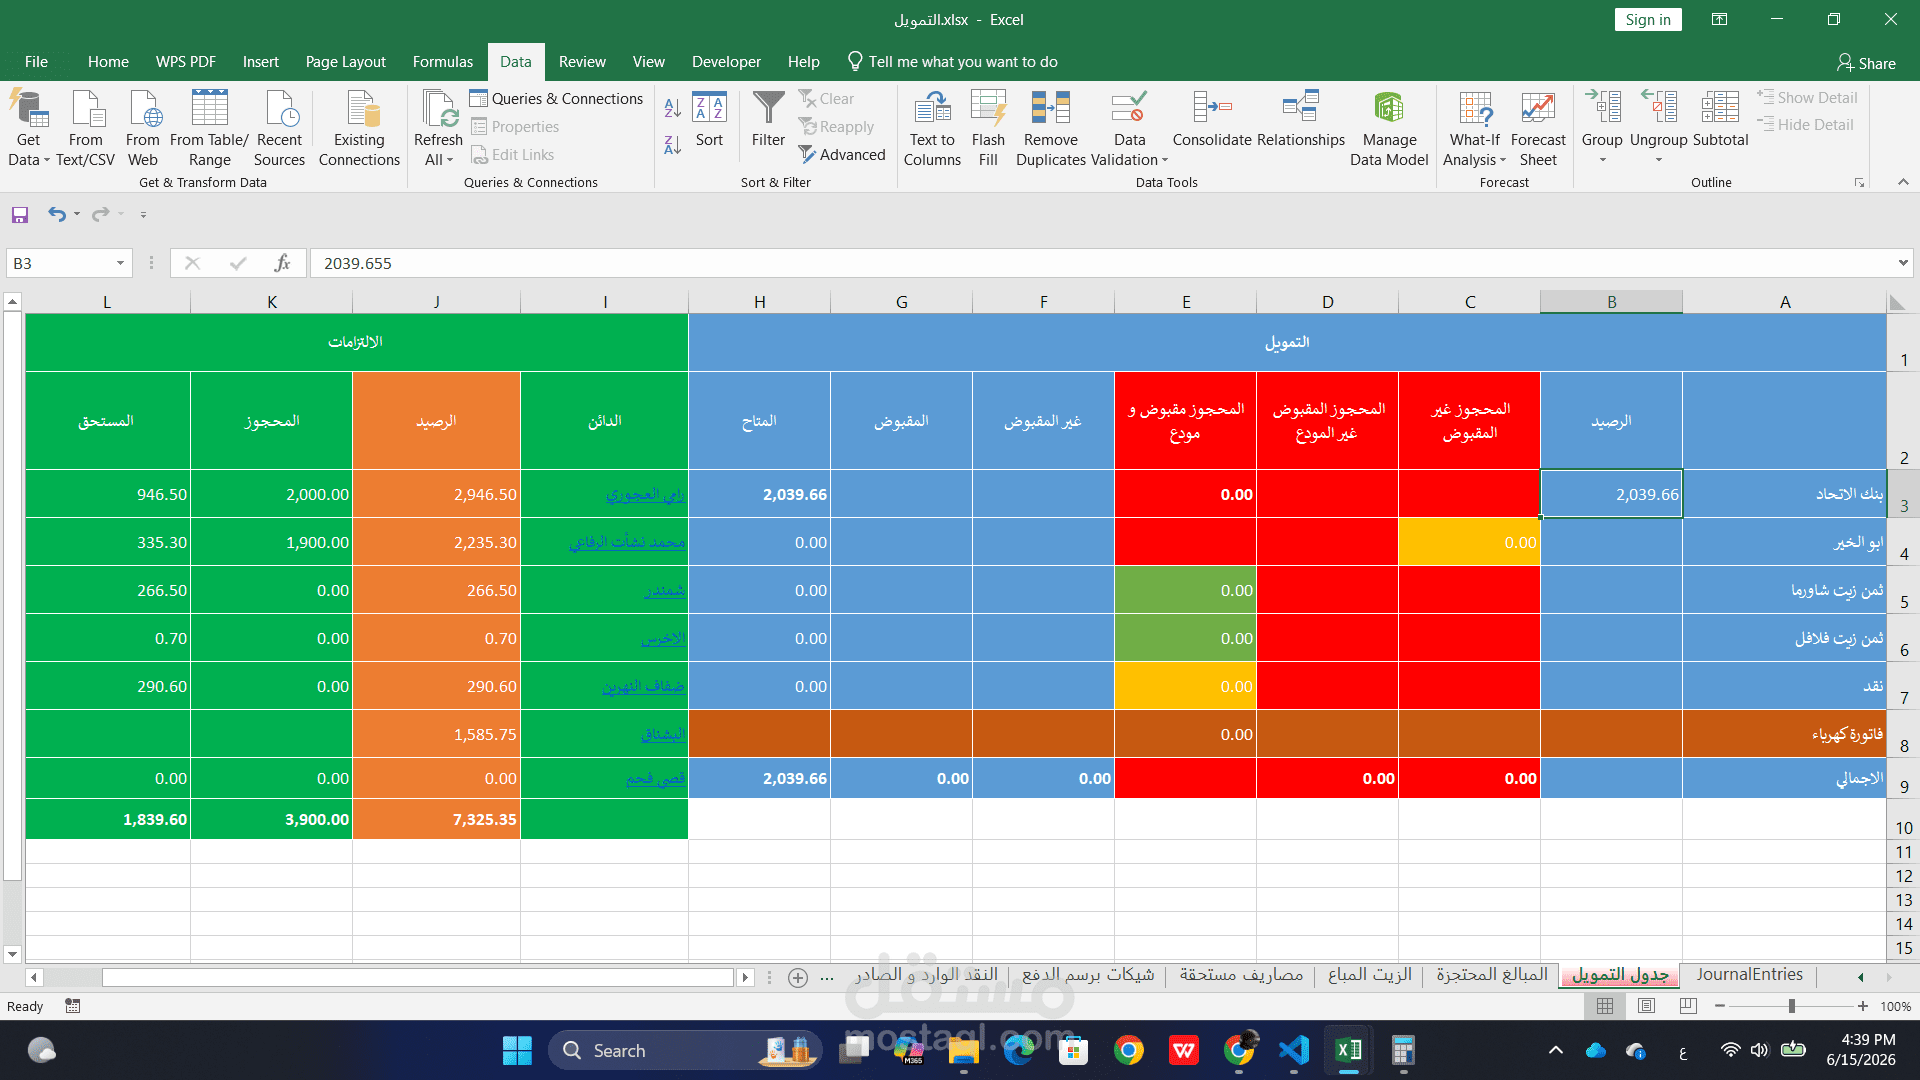
Task: Click the Subtotal icon
Action: point(1720,107)
